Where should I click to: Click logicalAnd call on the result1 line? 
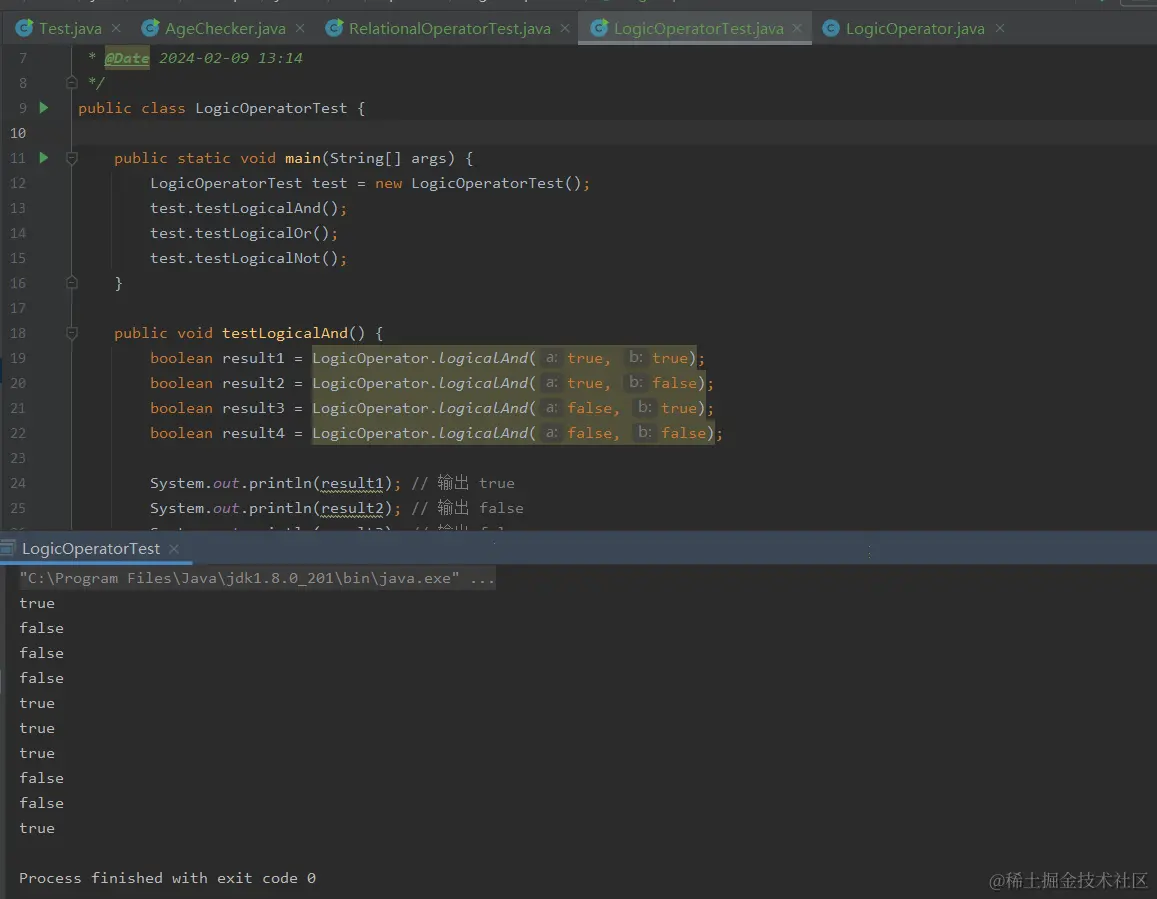tap(483, 358)
